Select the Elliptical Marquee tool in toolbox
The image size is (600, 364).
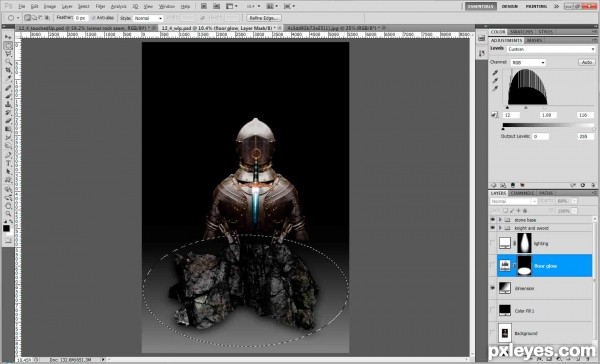(8, 45)
